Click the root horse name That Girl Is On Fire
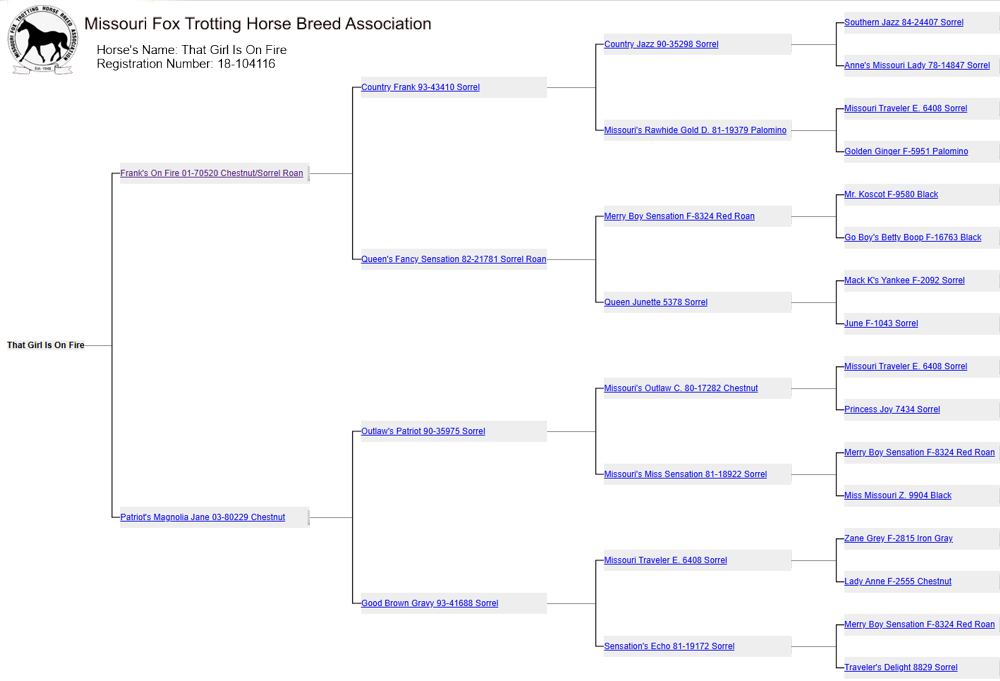The height and width of the screenshot is (681, 1000). (x=46, y=345)
